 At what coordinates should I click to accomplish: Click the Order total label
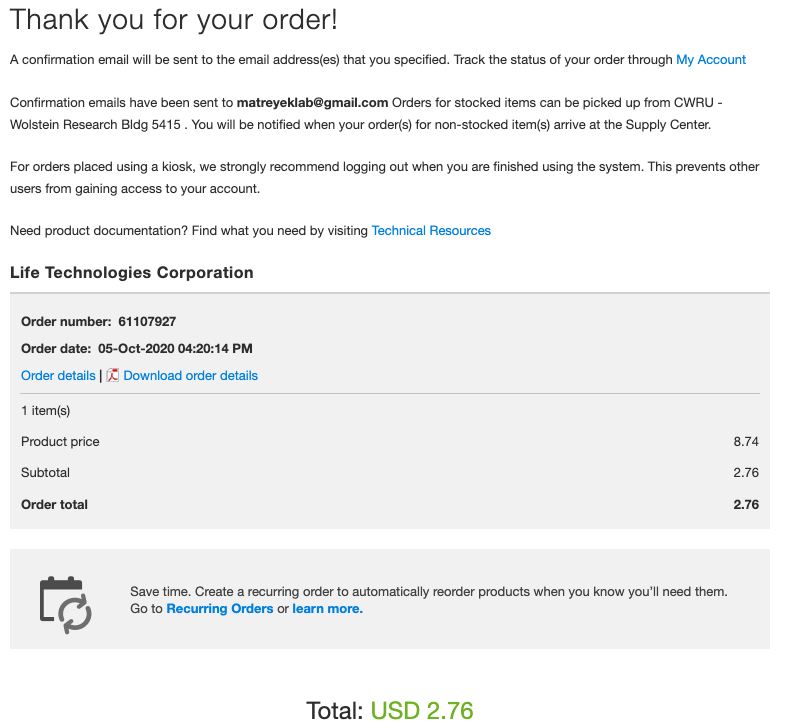coord(54,505)
